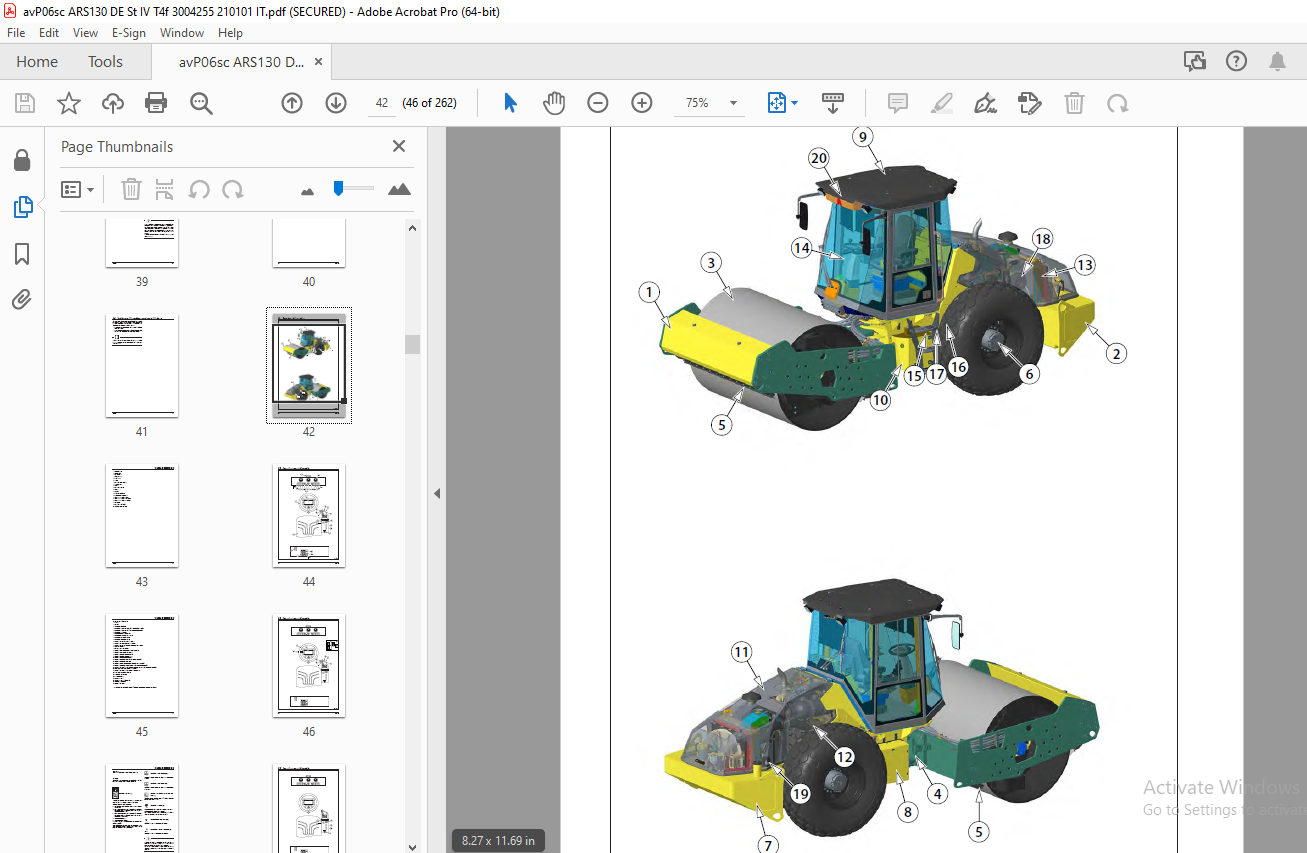Switch to the Home tab

pos(37,62)
